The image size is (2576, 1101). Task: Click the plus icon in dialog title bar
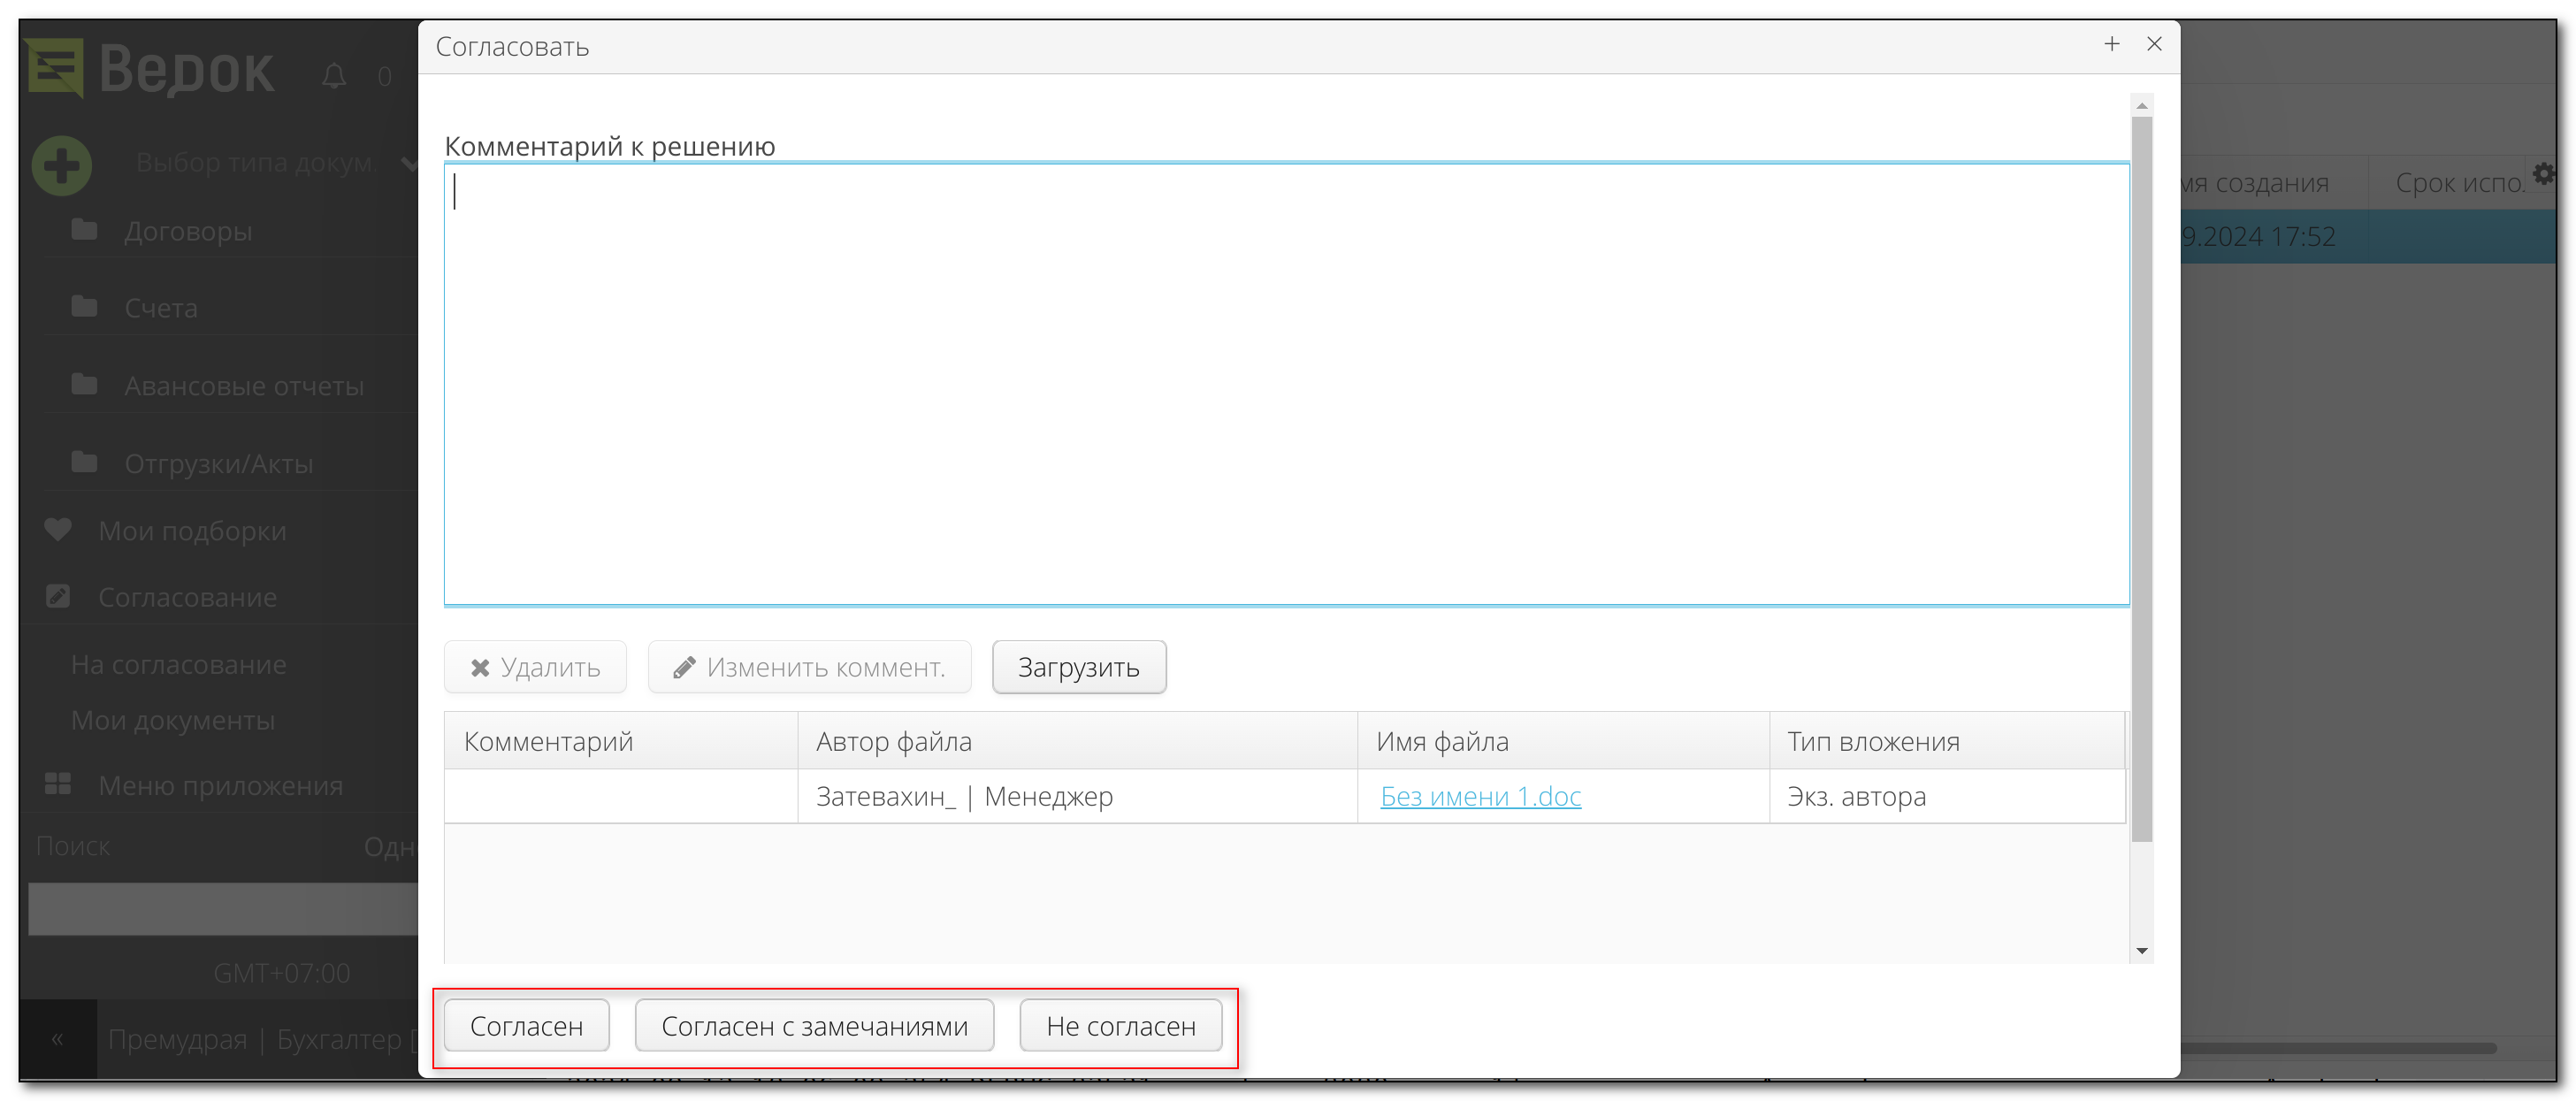tap(2111, 44)
